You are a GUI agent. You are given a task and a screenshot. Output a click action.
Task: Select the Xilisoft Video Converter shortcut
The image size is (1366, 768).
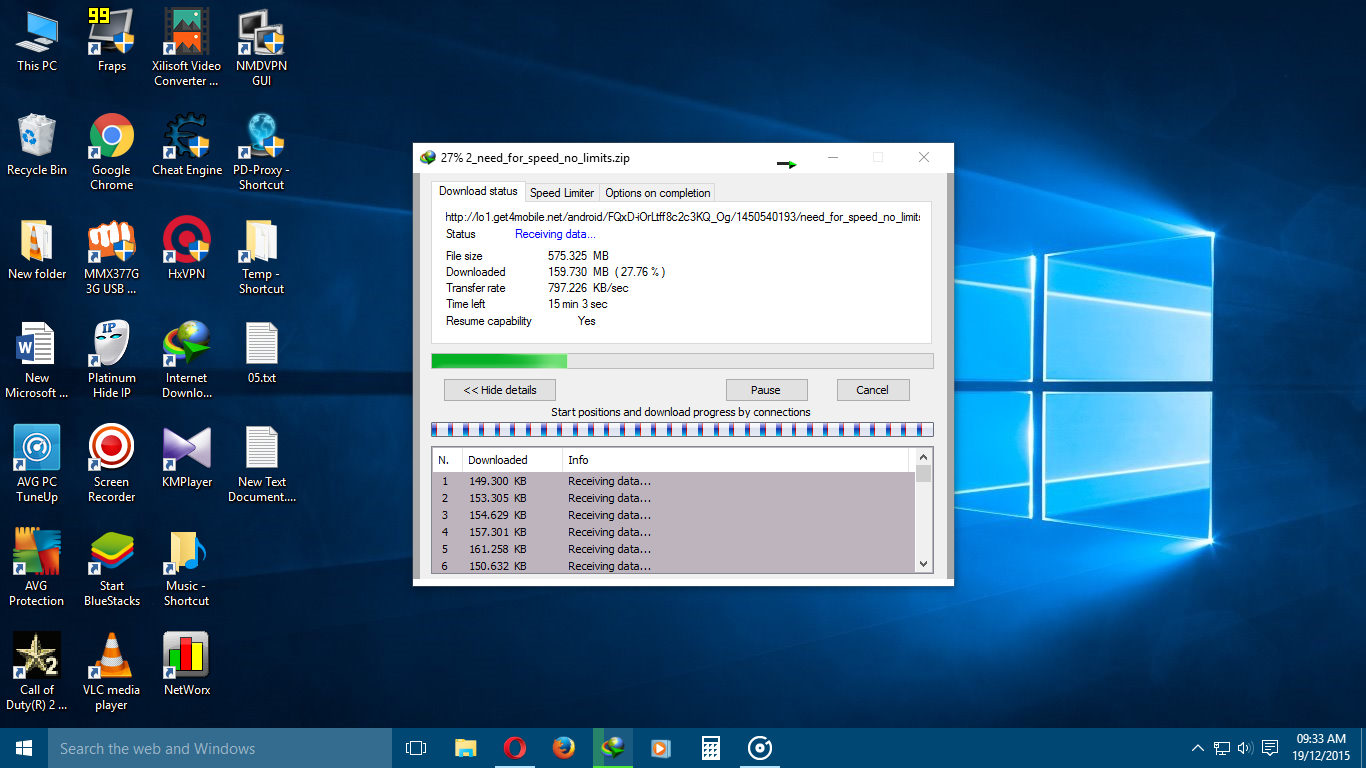click(187, 48)
